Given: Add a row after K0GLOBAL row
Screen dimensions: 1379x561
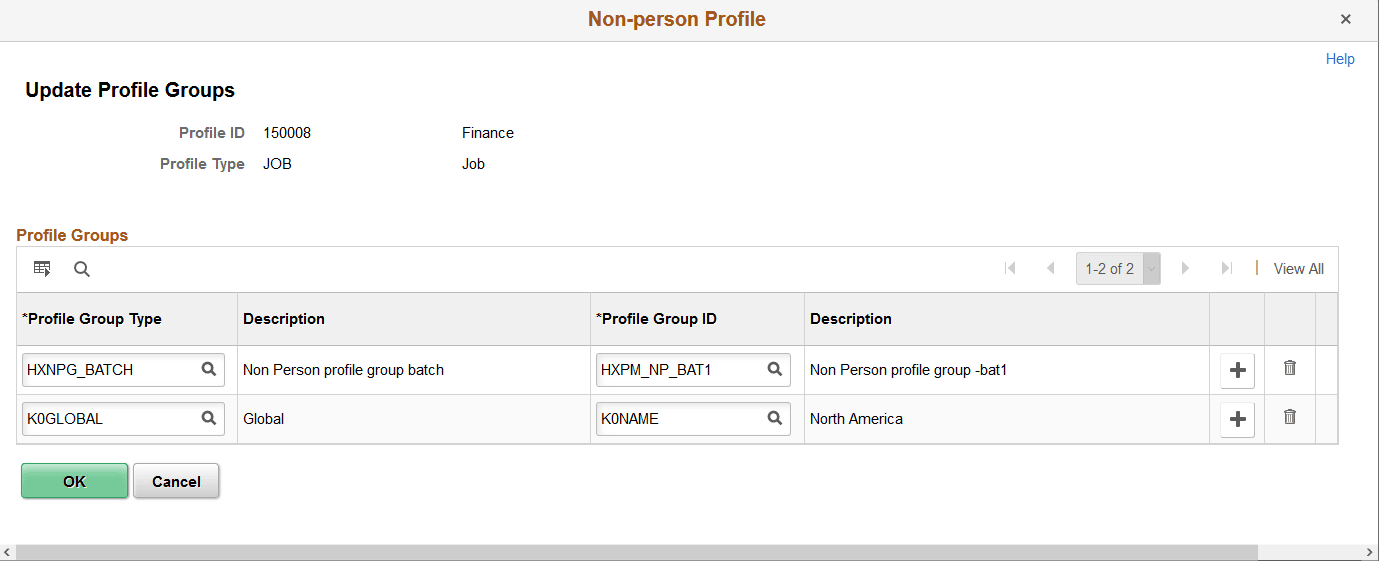Looking at the screenshot, I should pyautogui.click(x=1238, y=419).
